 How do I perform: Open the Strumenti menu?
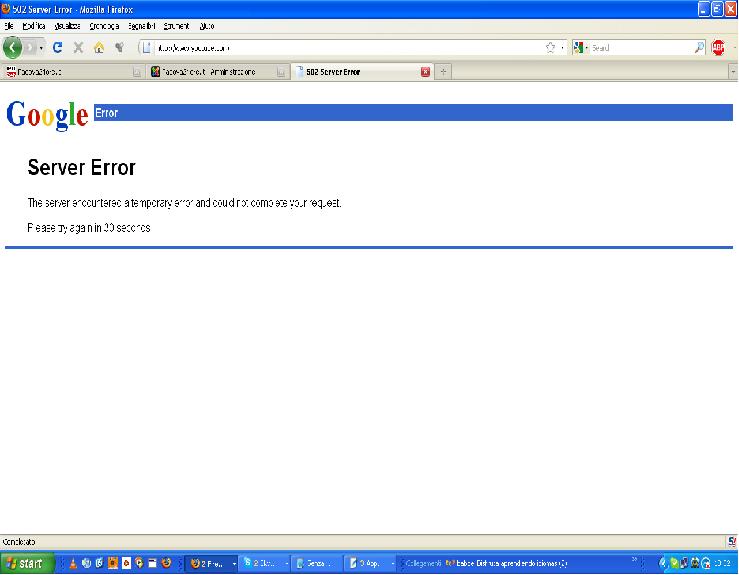(176, 26)
